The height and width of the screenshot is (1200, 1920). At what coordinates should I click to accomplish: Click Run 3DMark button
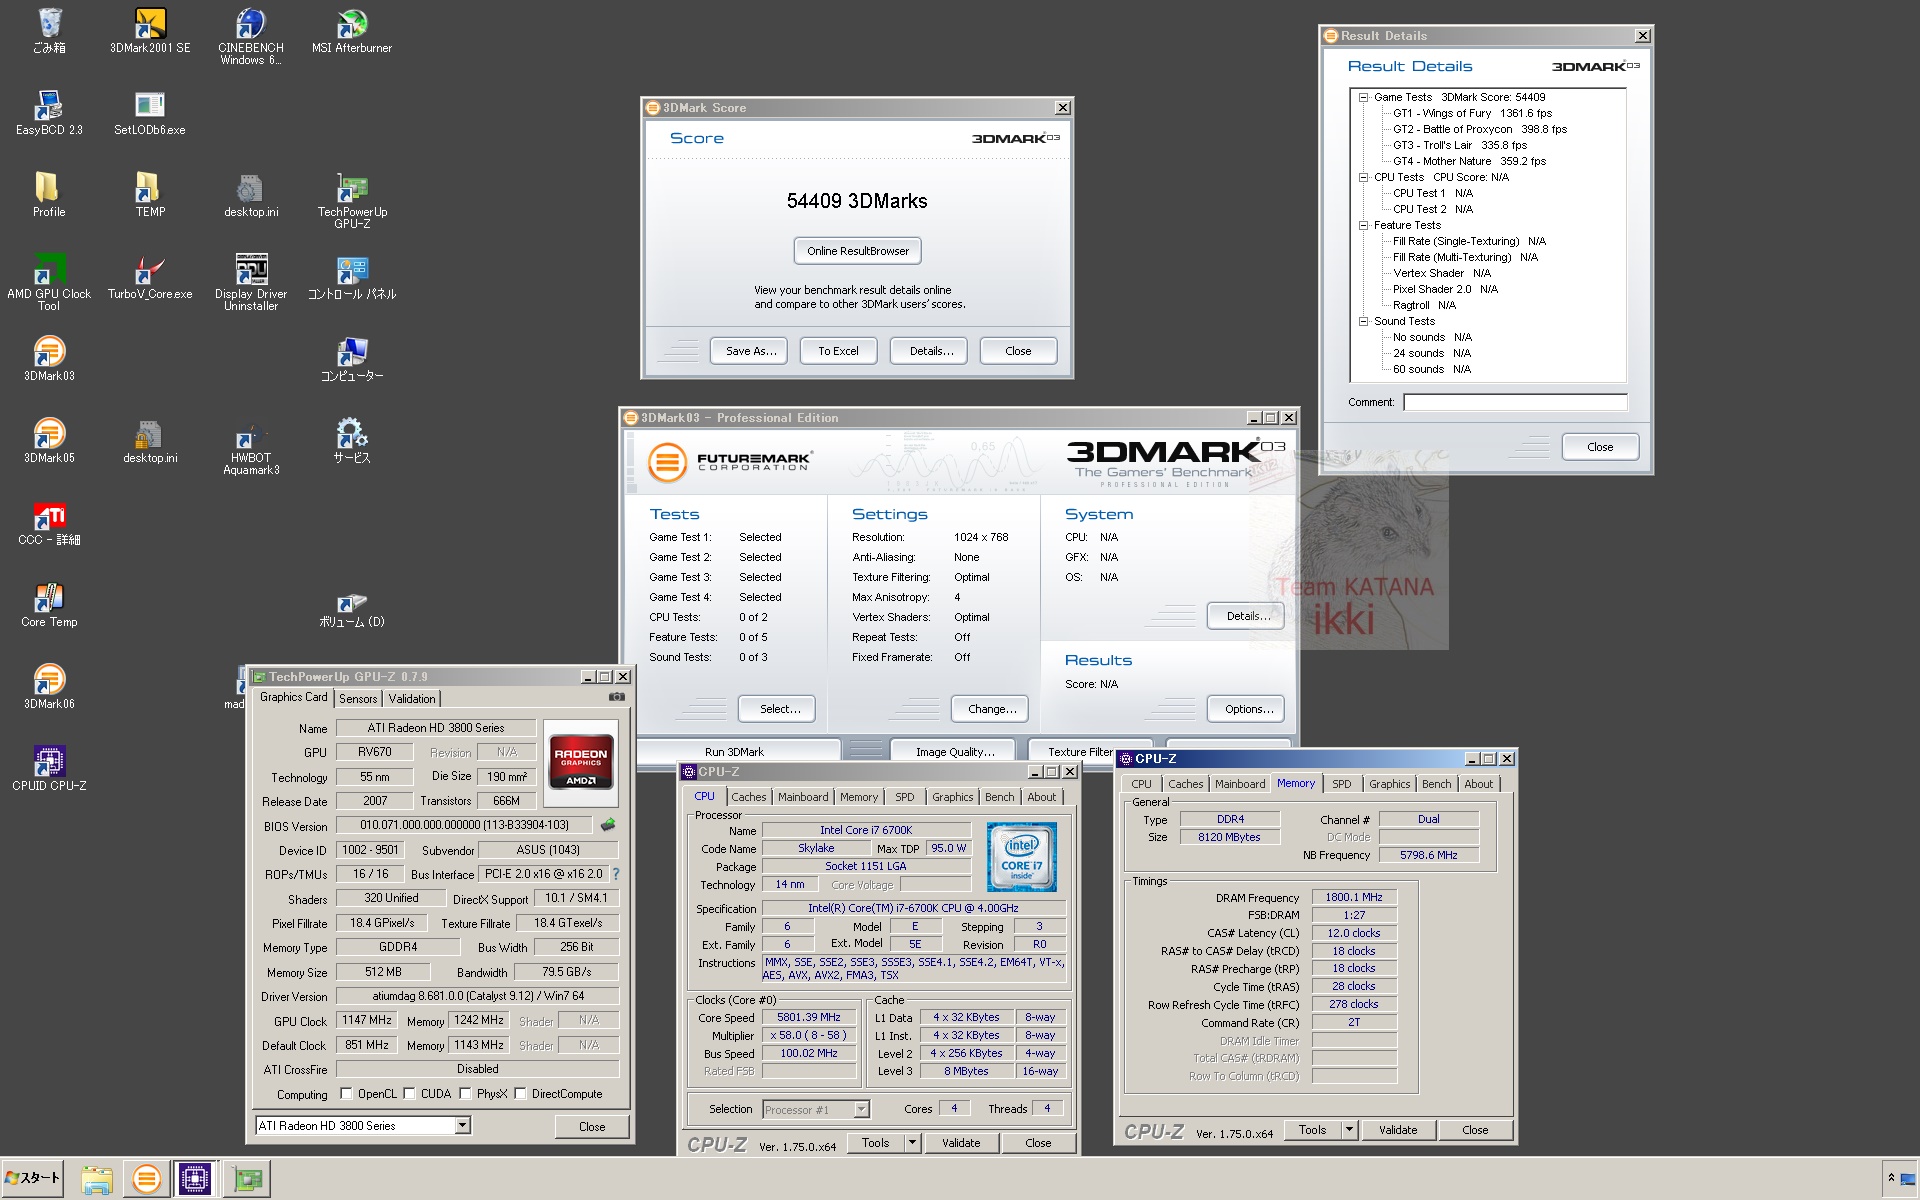735,751
